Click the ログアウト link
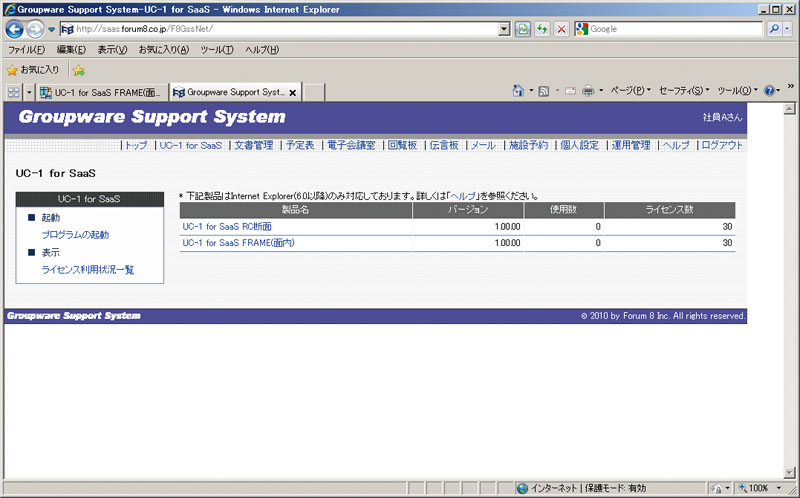This screenshot has width=800, height=498. pyautogui.click(x=722, y=145)
